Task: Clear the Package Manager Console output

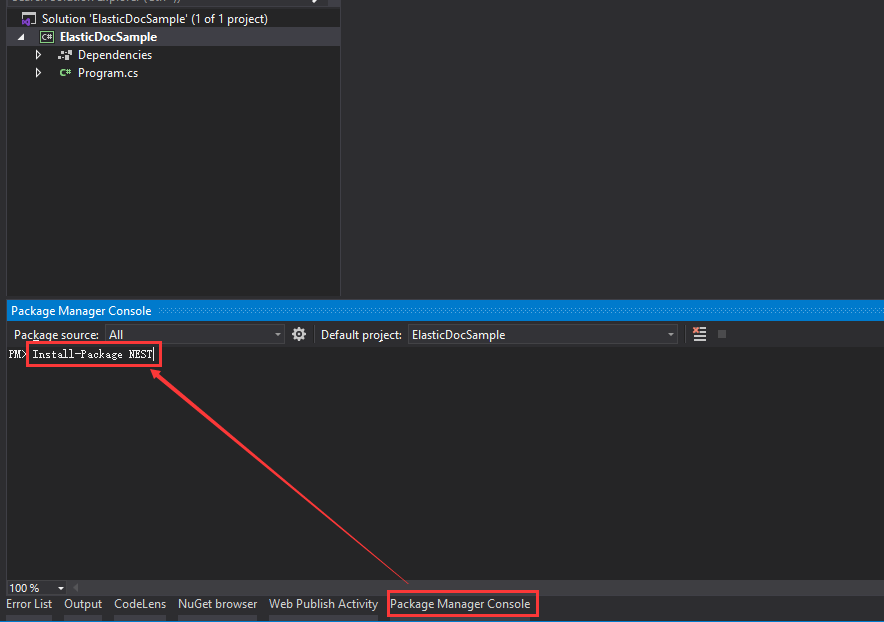Action: point(700,334)
